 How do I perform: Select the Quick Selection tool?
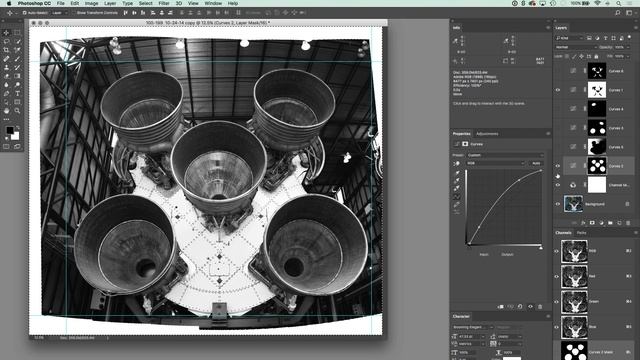click(x=17, y=41)
